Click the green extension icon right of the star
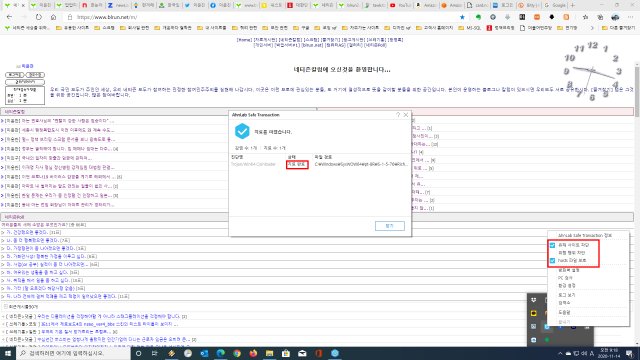The height and width of the screenshot is (360, 640). [478, 17]
